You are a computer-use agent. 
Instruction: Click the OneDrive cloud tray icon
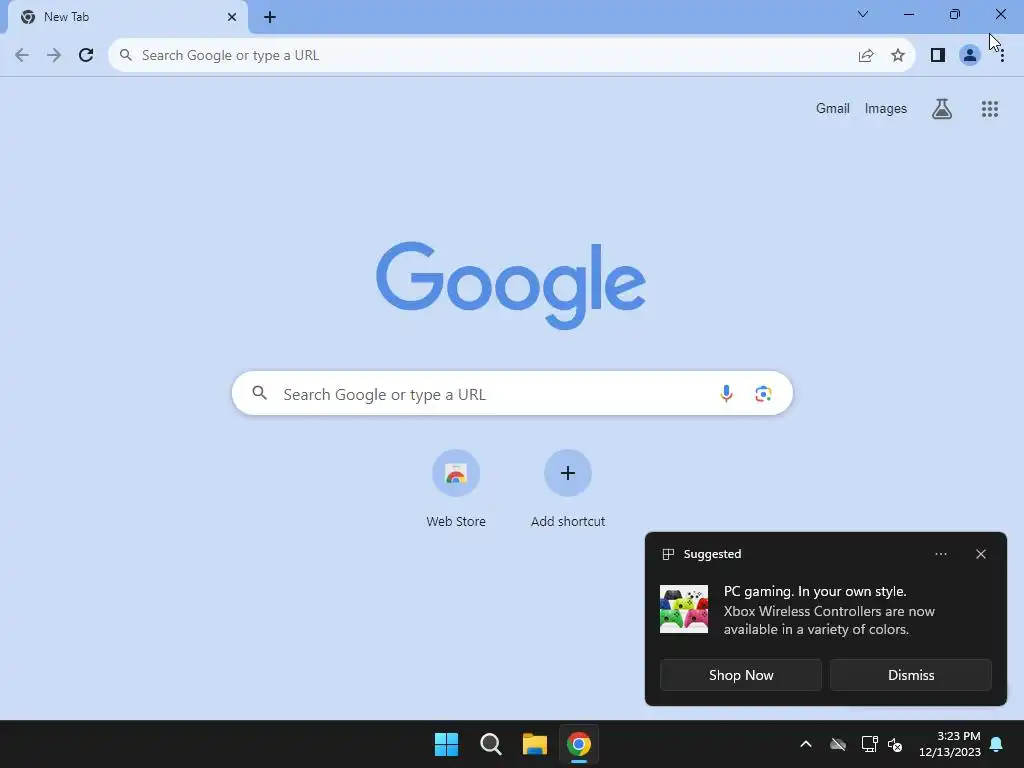click(x=838, y=744)
